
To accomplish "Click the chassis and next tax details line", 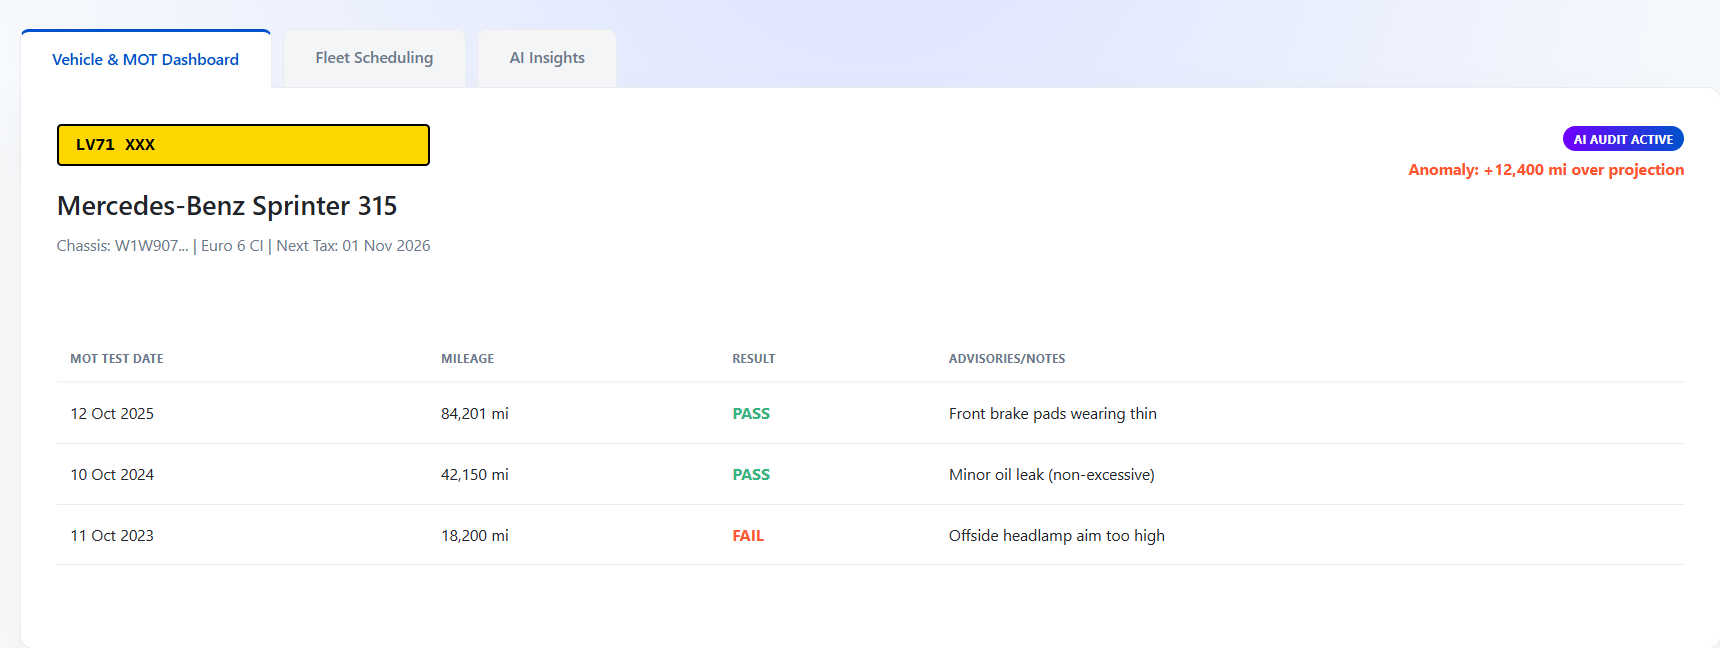I will [x=243, y=246].
